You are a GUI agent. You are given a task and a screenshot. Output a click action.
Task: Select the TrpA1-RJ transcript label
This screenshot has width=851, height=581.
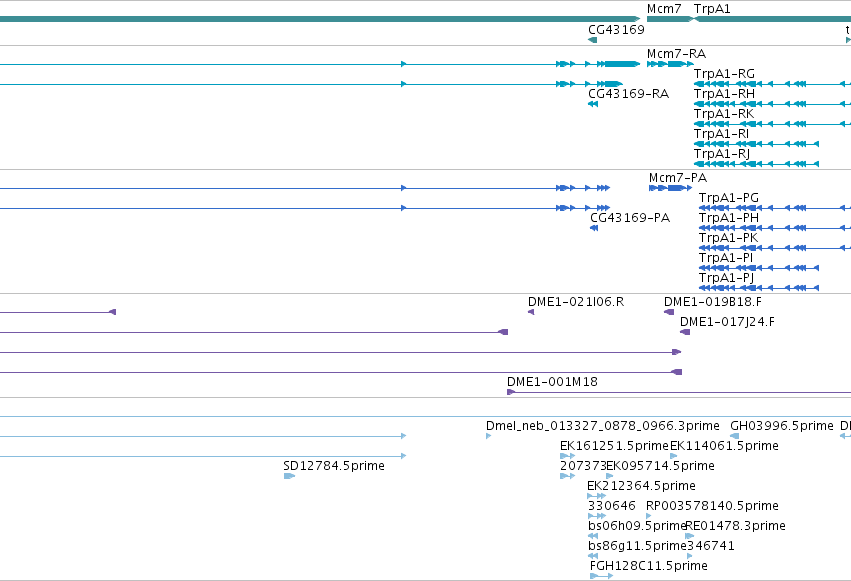(722, 154)
